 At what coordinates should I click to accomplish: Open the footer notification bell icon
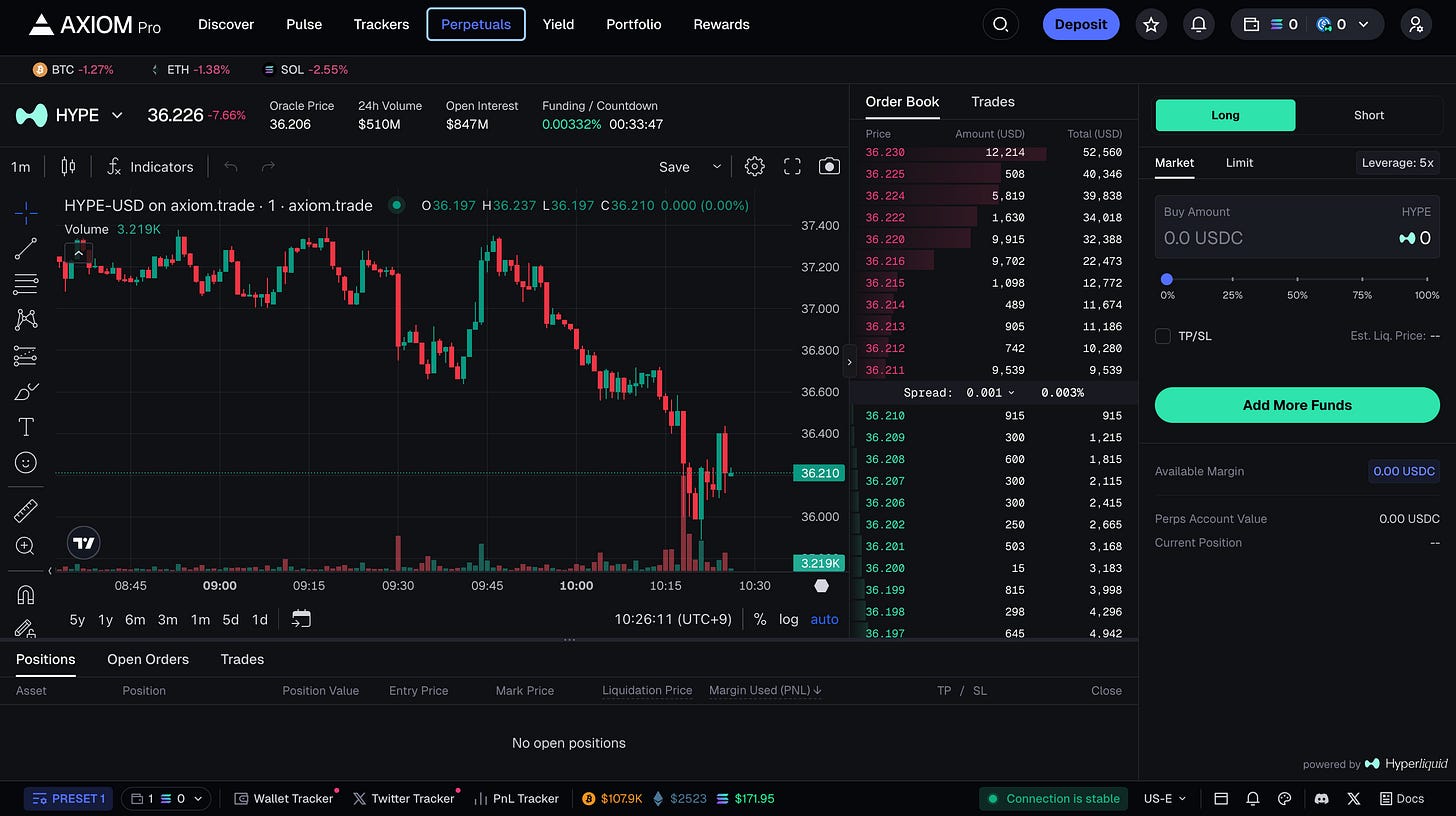tap(1252, 798)
